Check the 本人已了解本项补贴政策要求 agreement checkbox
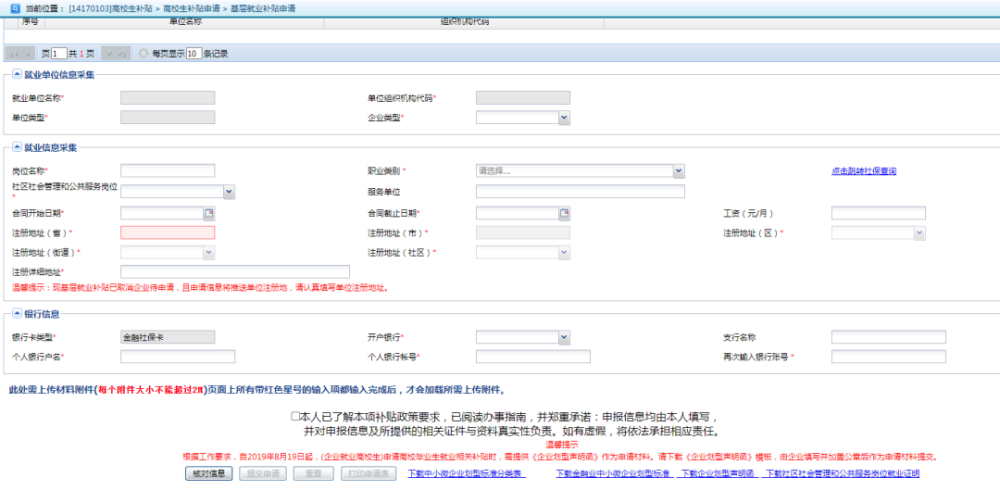 (295, 417)
